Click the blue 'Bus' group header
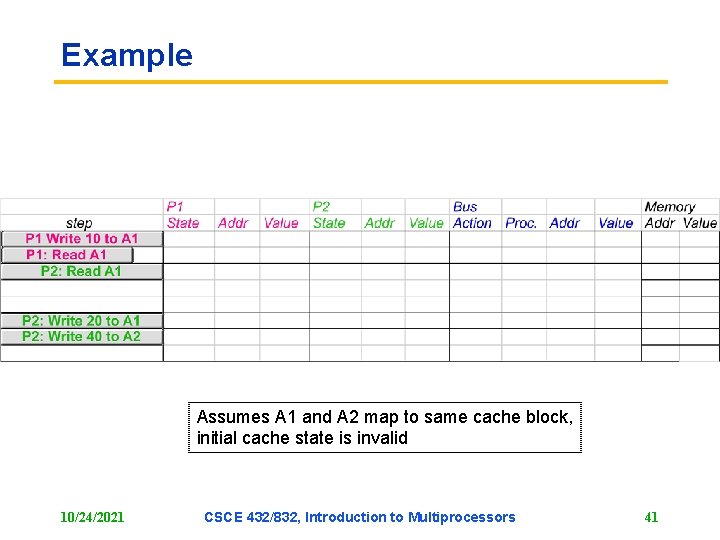The image size is (720, 540). tap(465, 207)
